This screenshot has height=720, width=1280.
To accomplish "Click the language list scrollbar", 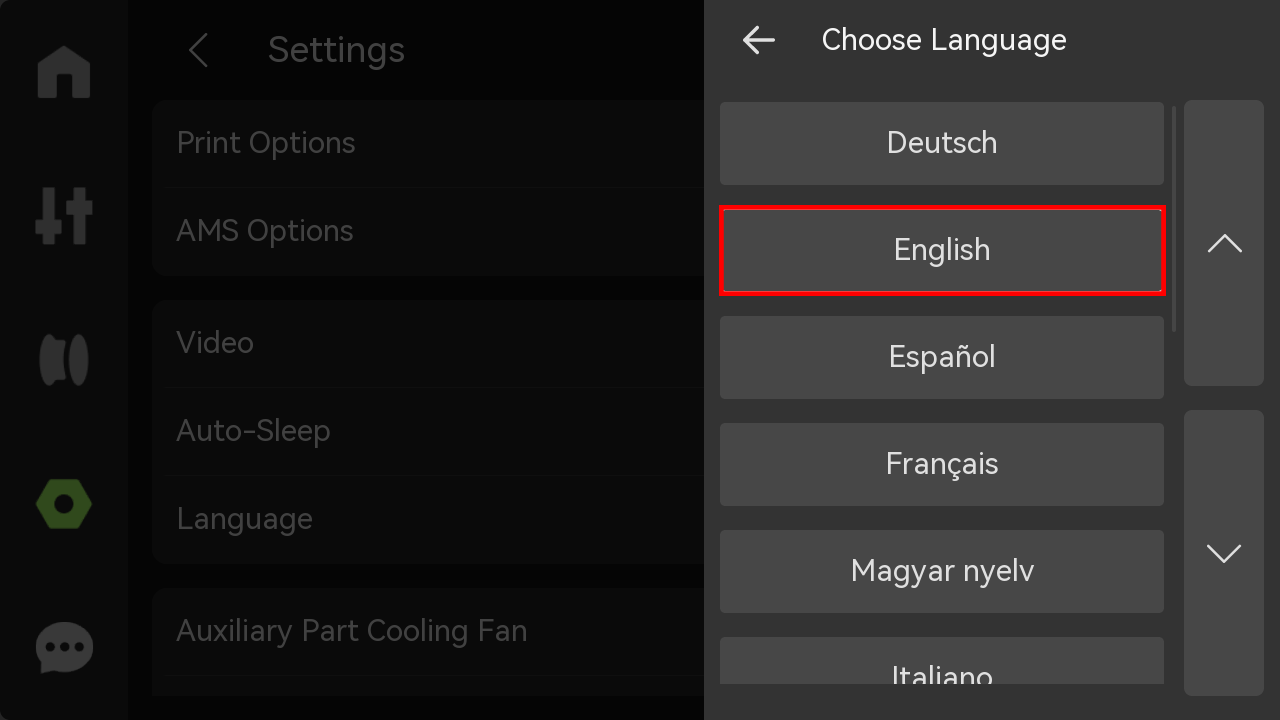I will coord(1173,220).
